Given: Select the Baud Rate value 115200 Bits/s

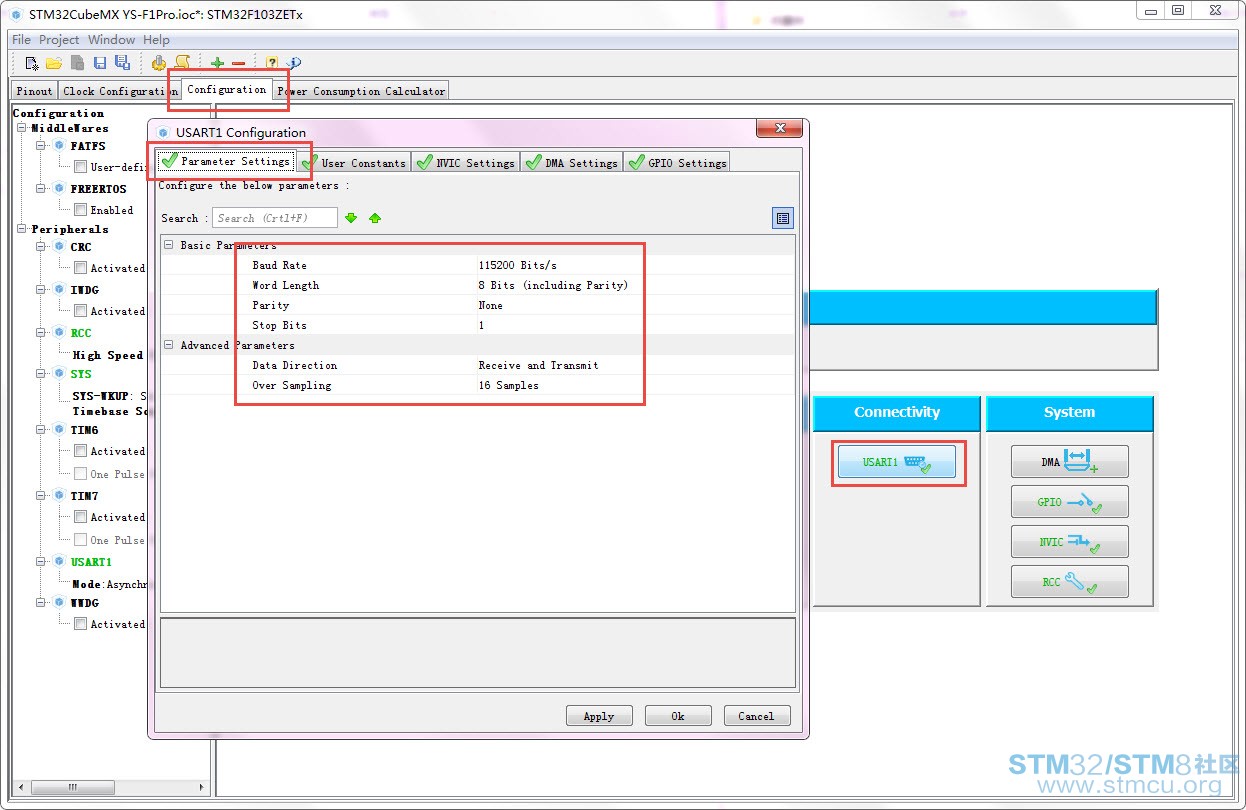Looking at the screenshot, I should [518, 265].
